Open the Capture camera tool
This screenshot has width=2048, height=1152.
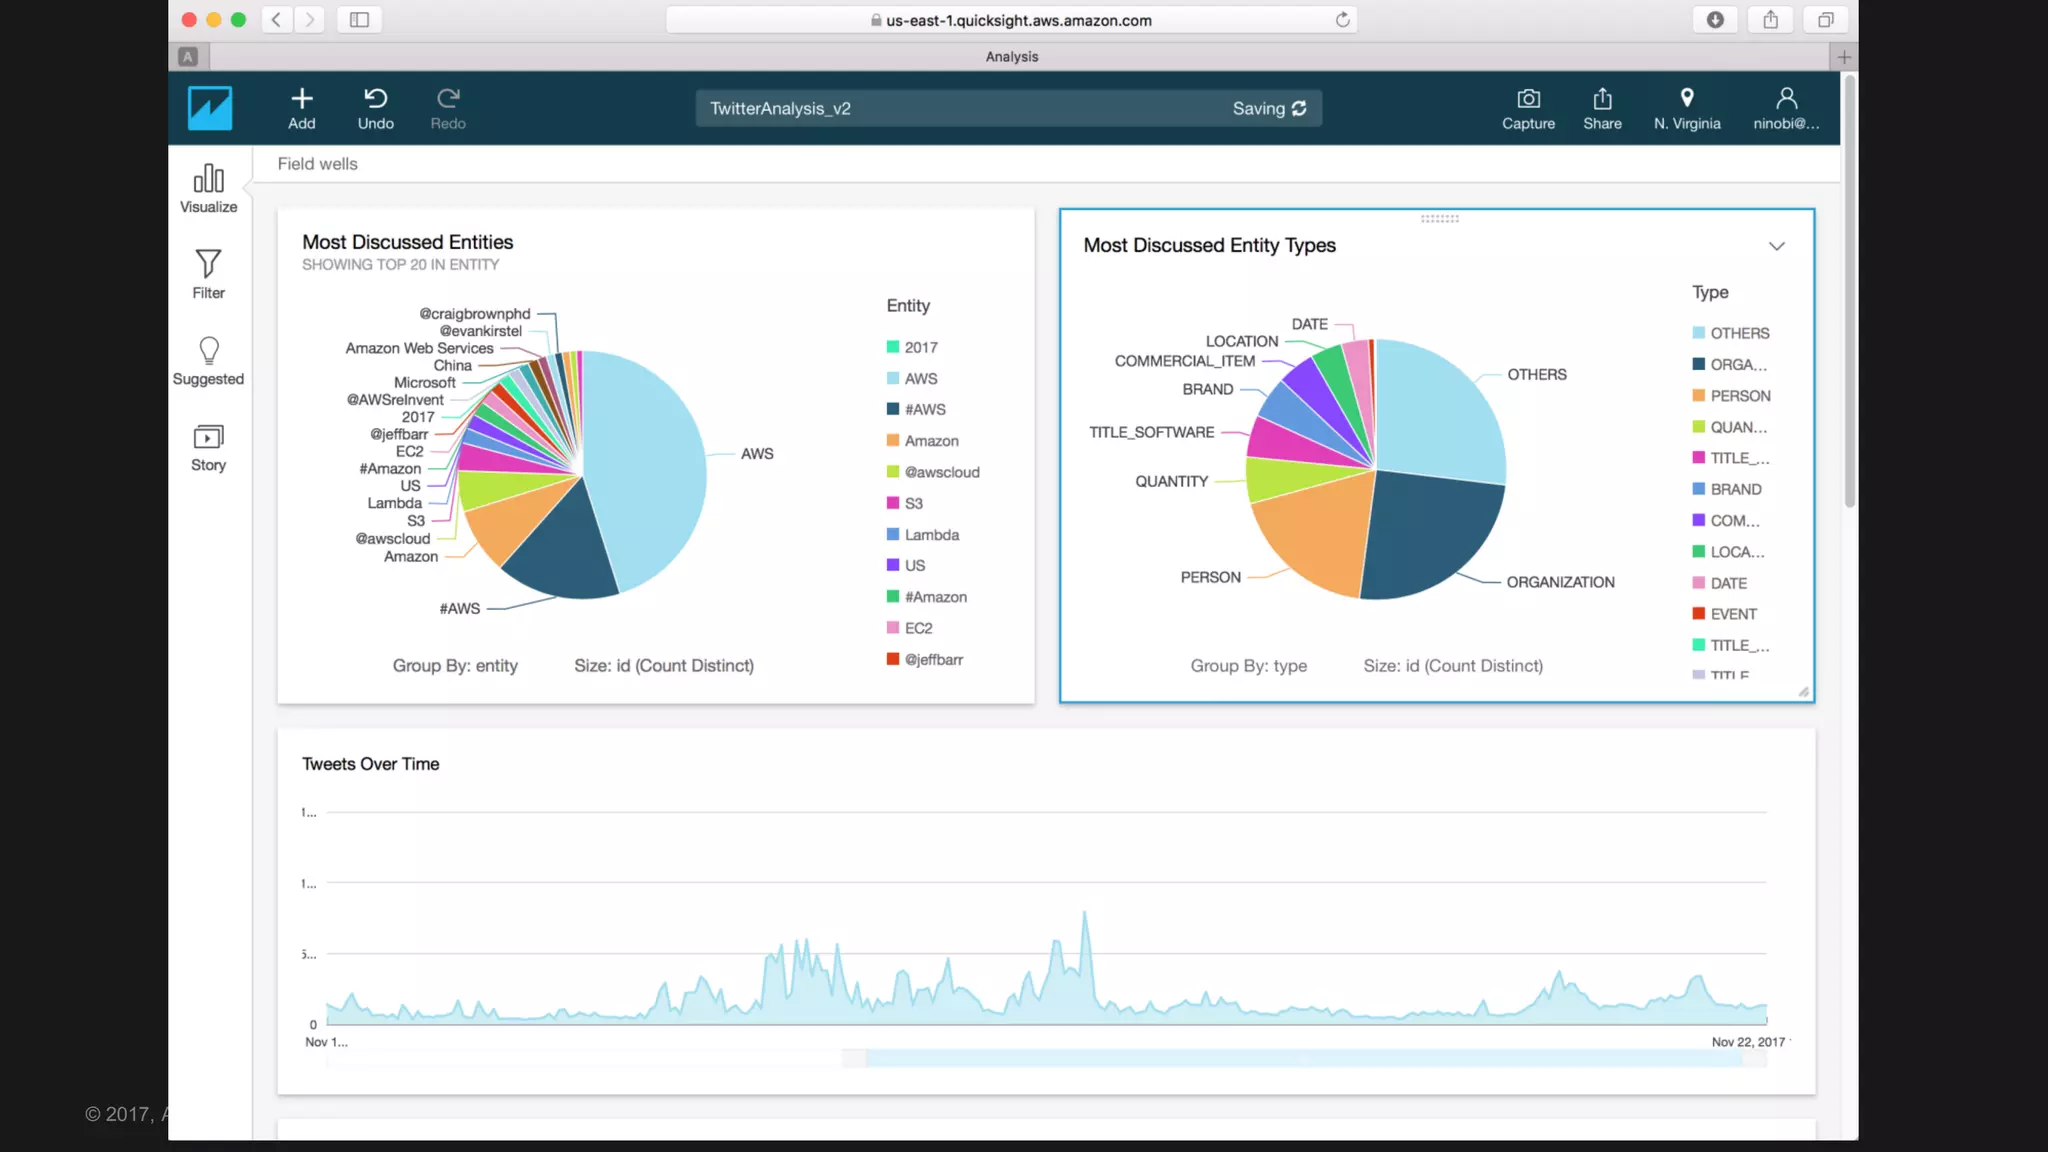(x=1528, y=99)
